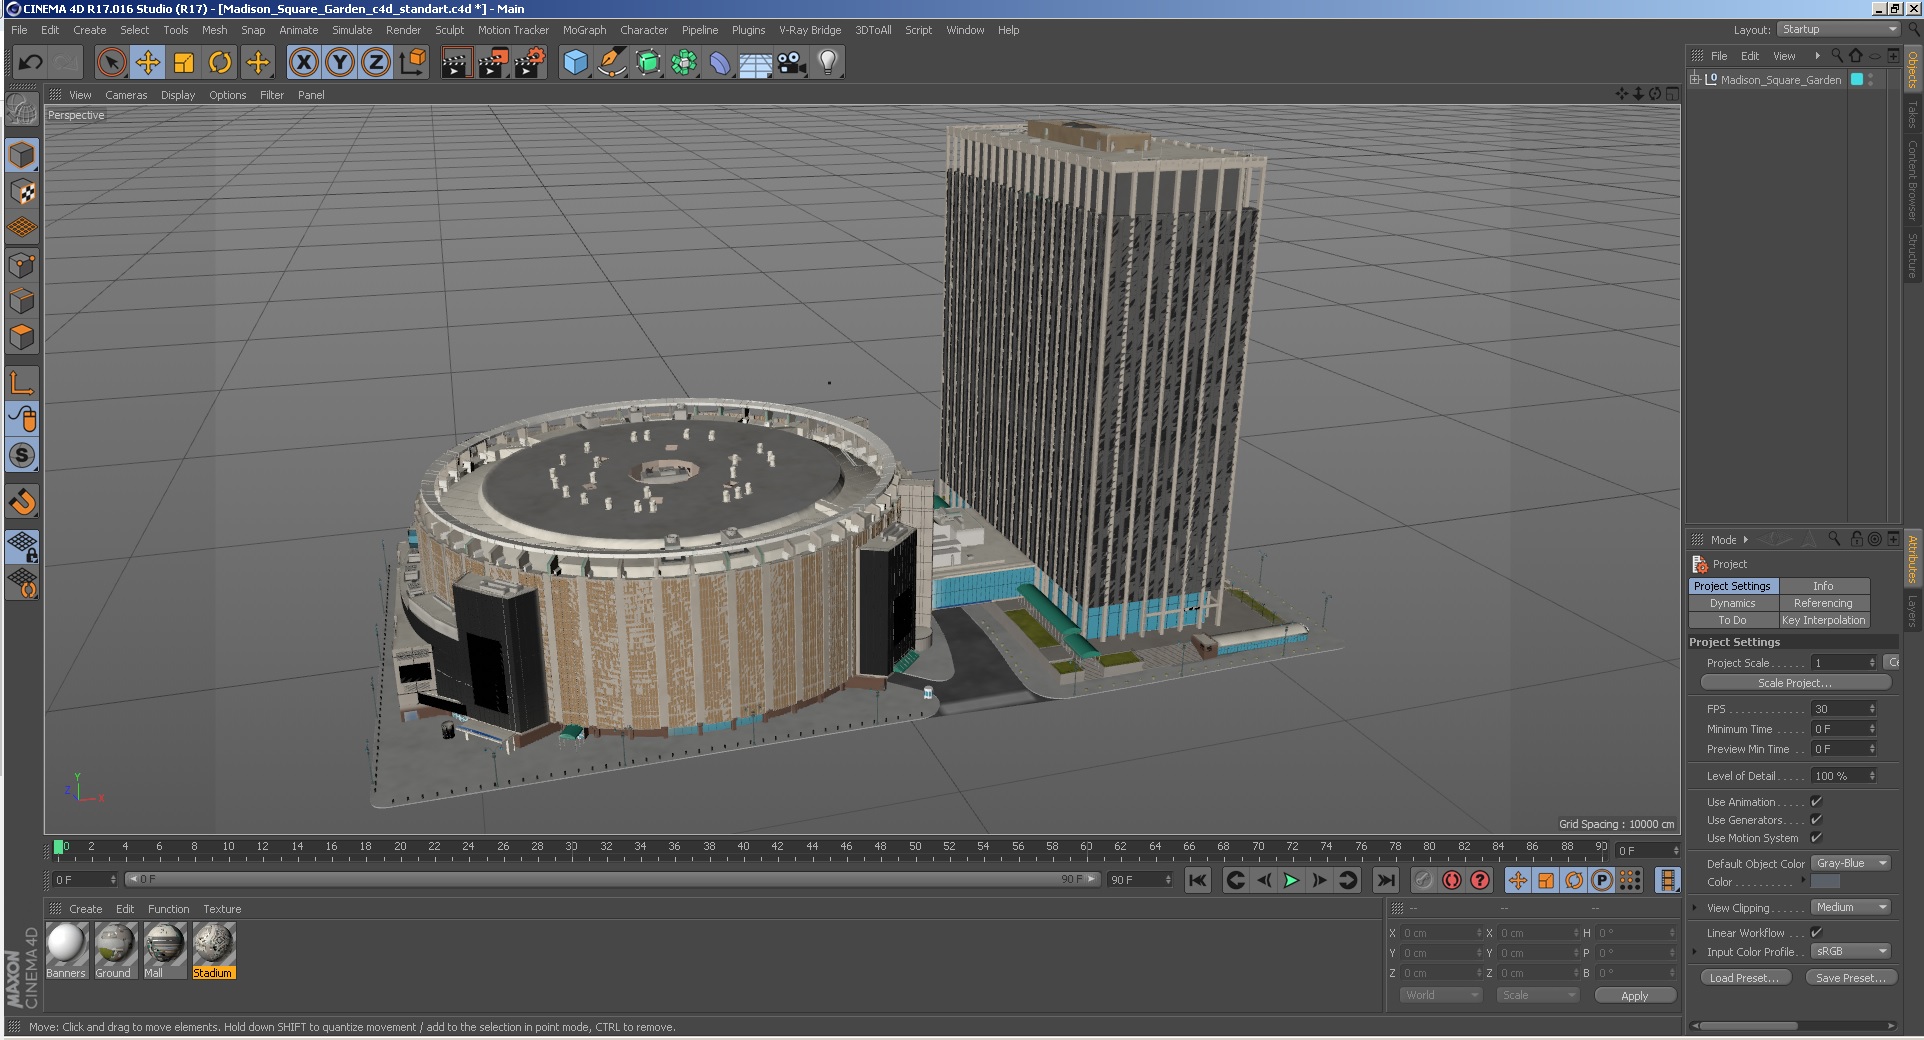This screenshot has height=1040, width=1924.
Task: Toggle Y-axis lock
Action: click(x=340, y=63)
